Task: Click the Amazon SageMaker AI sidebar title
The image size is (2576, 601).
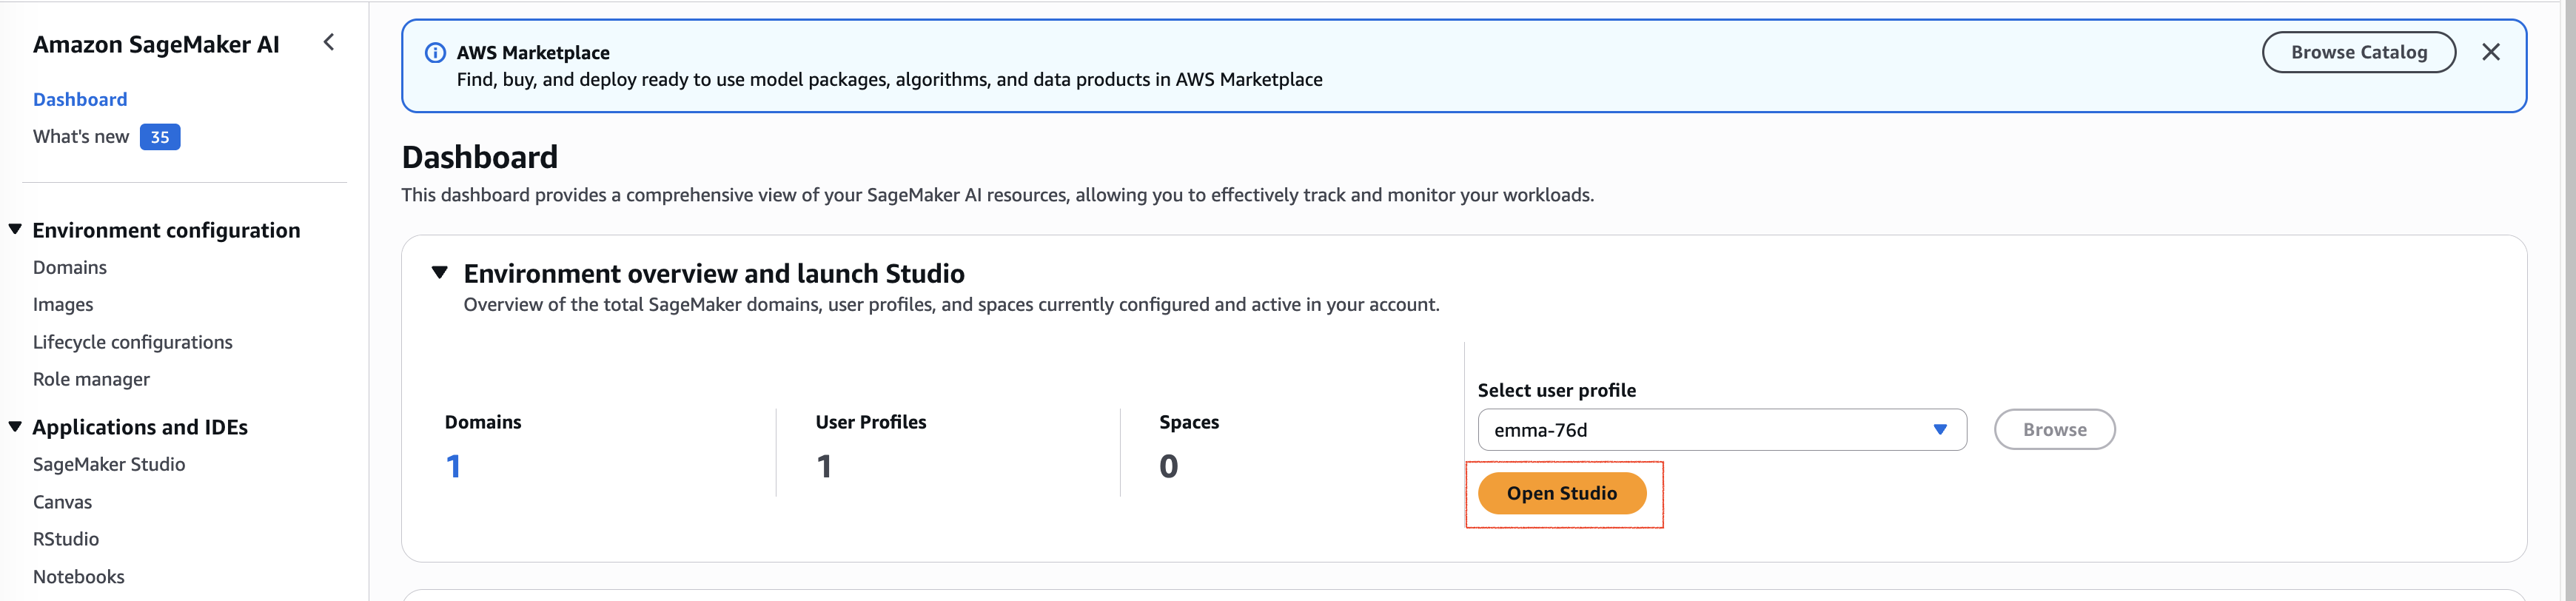Action: [156, 44]
